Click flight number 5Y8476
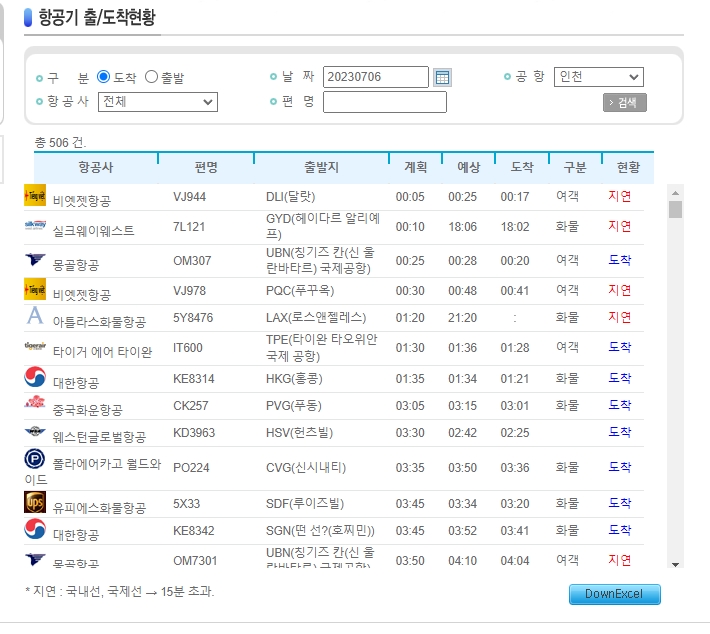The height and width of the screenshot is (634, 710). pyautogui.click(x=193, y=317)
